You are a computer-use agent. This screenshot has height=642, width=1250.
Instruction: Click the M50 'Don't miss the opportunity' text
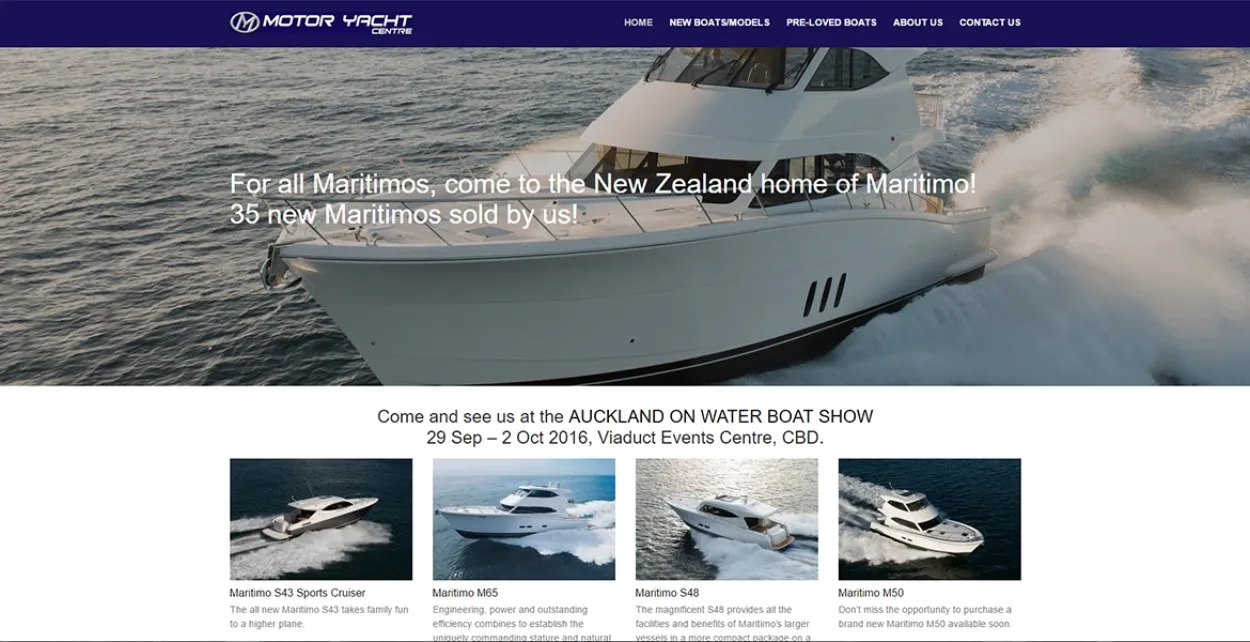click(x=925, y=616)
